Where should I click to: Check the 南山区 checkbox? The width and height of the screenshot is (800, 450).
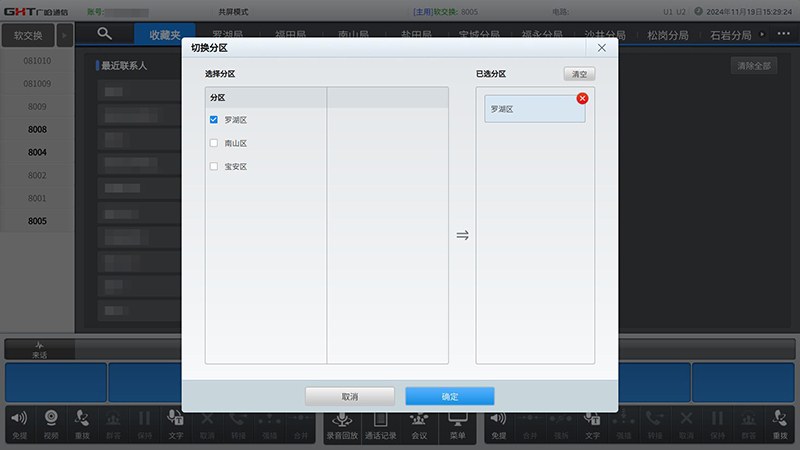[x=214, y=143]
